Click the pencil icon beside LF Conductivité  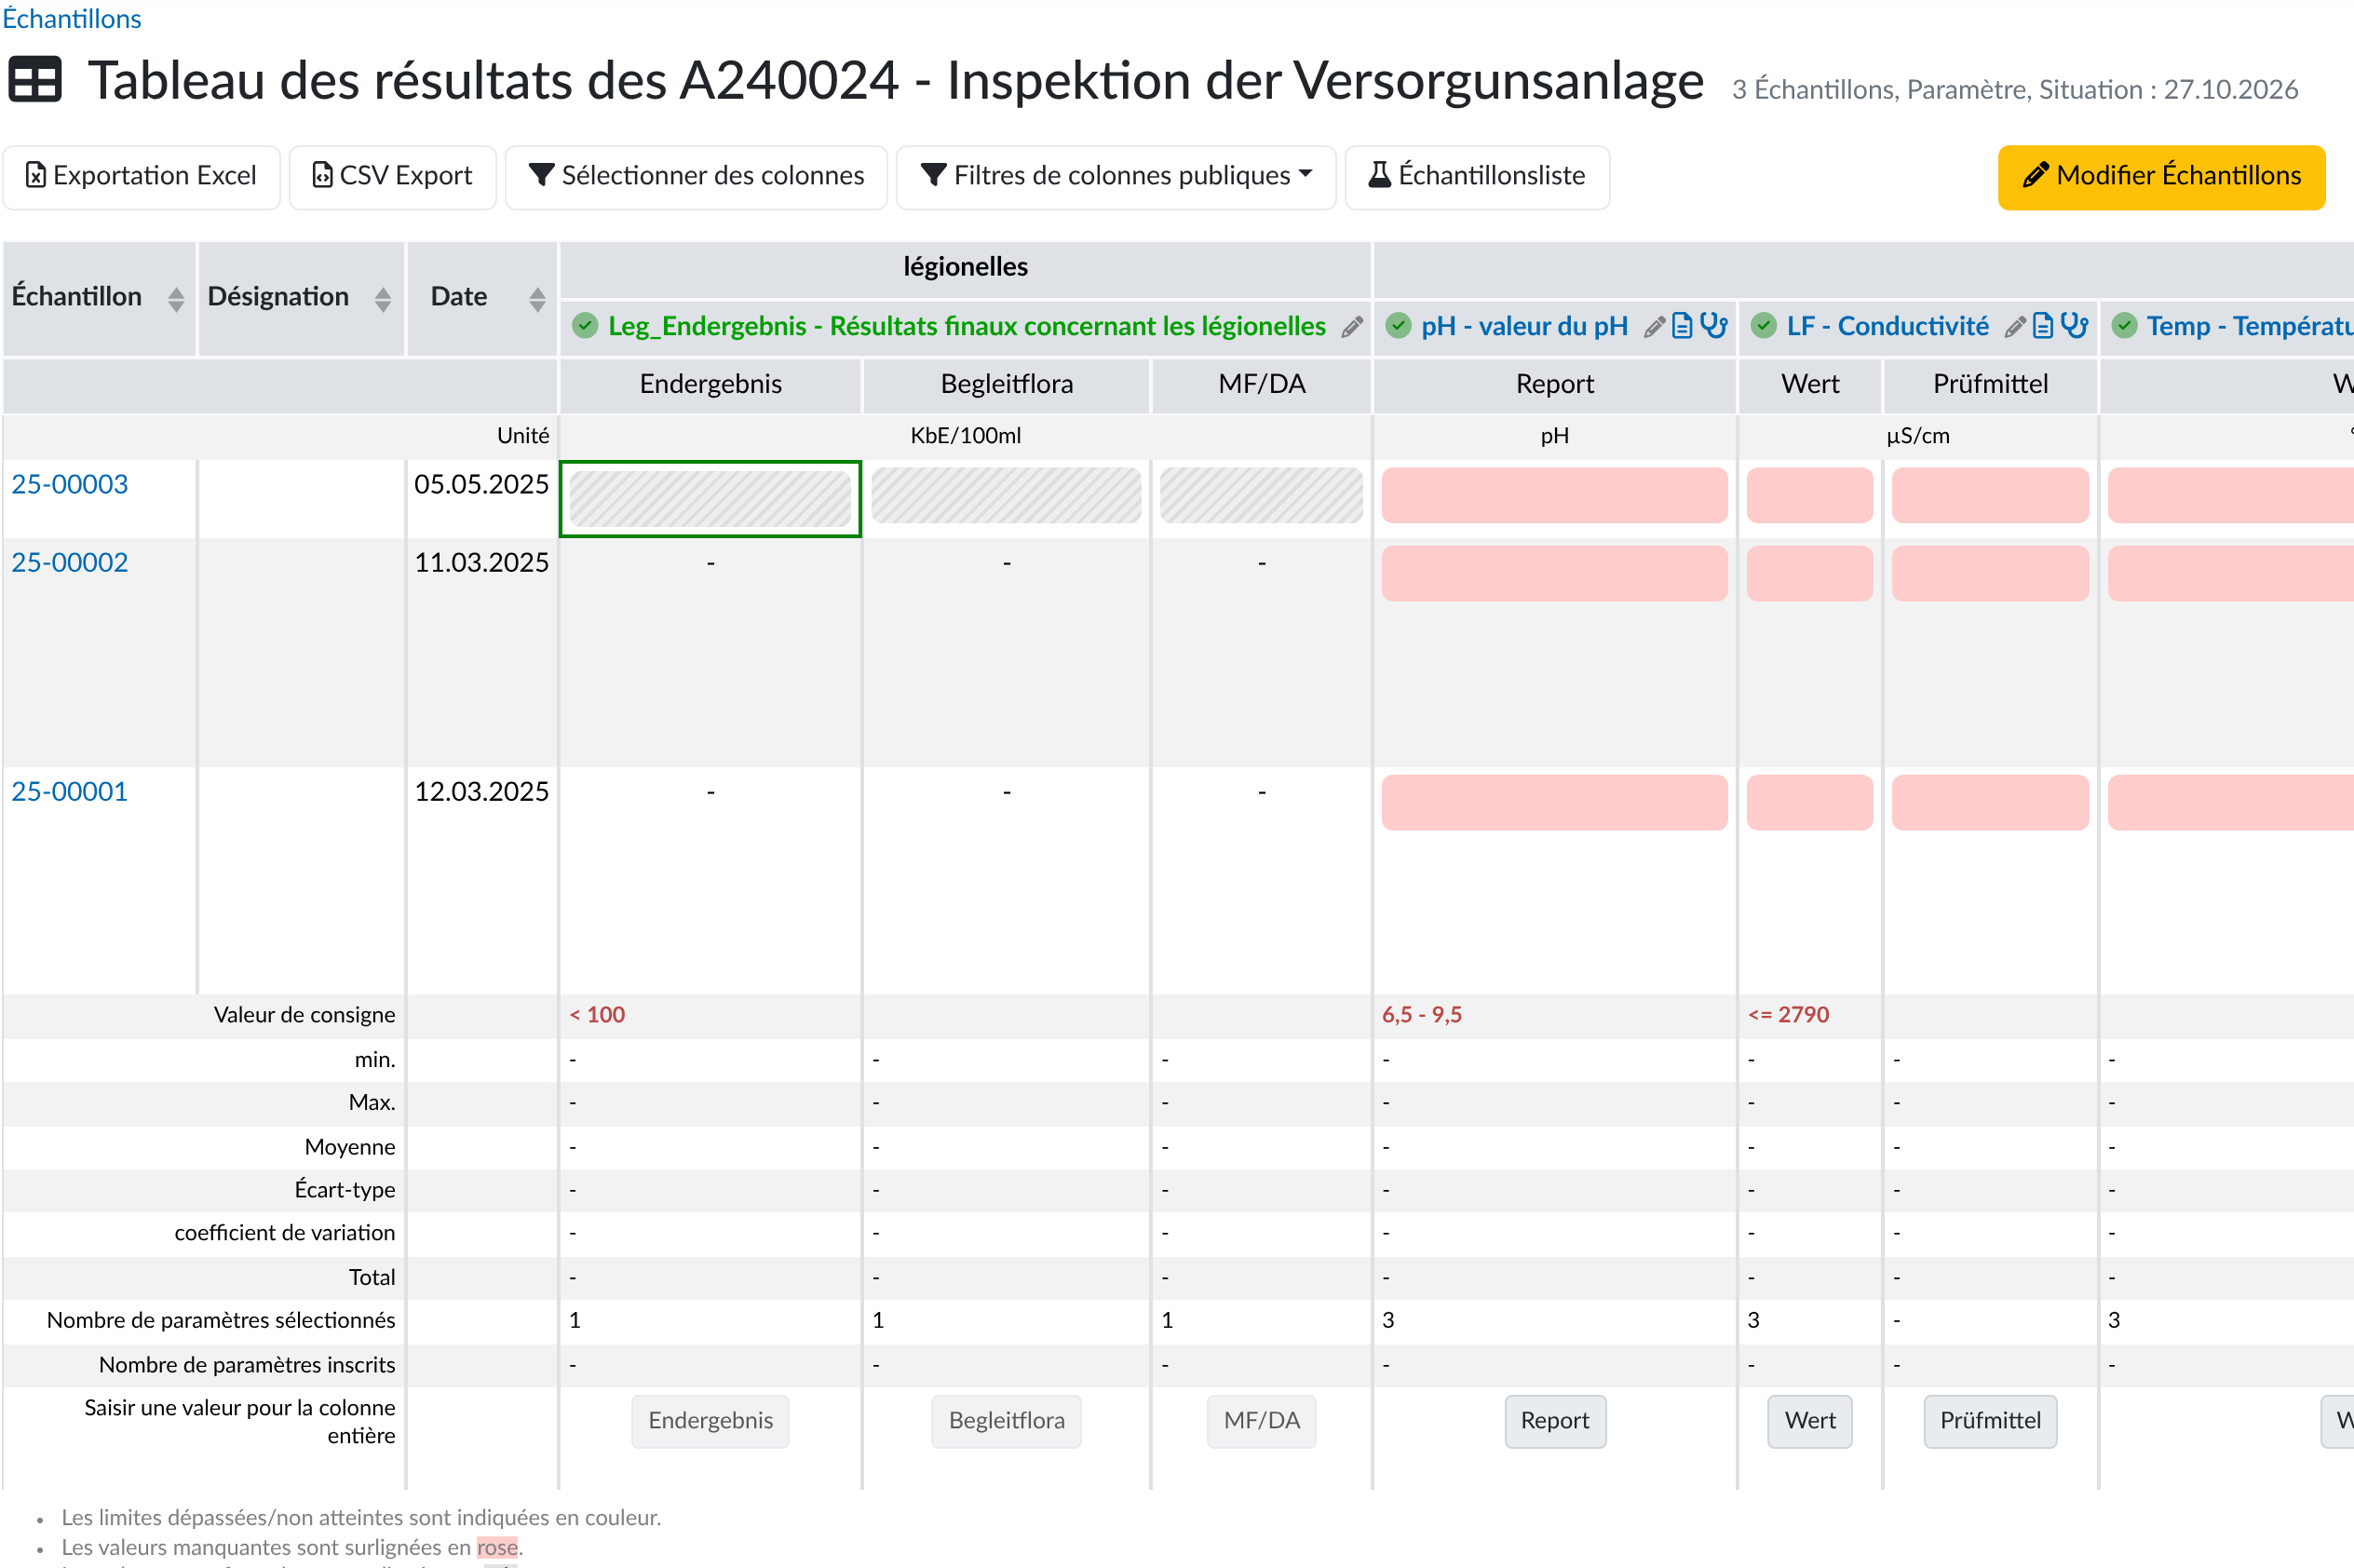[x=2015, y=327]
